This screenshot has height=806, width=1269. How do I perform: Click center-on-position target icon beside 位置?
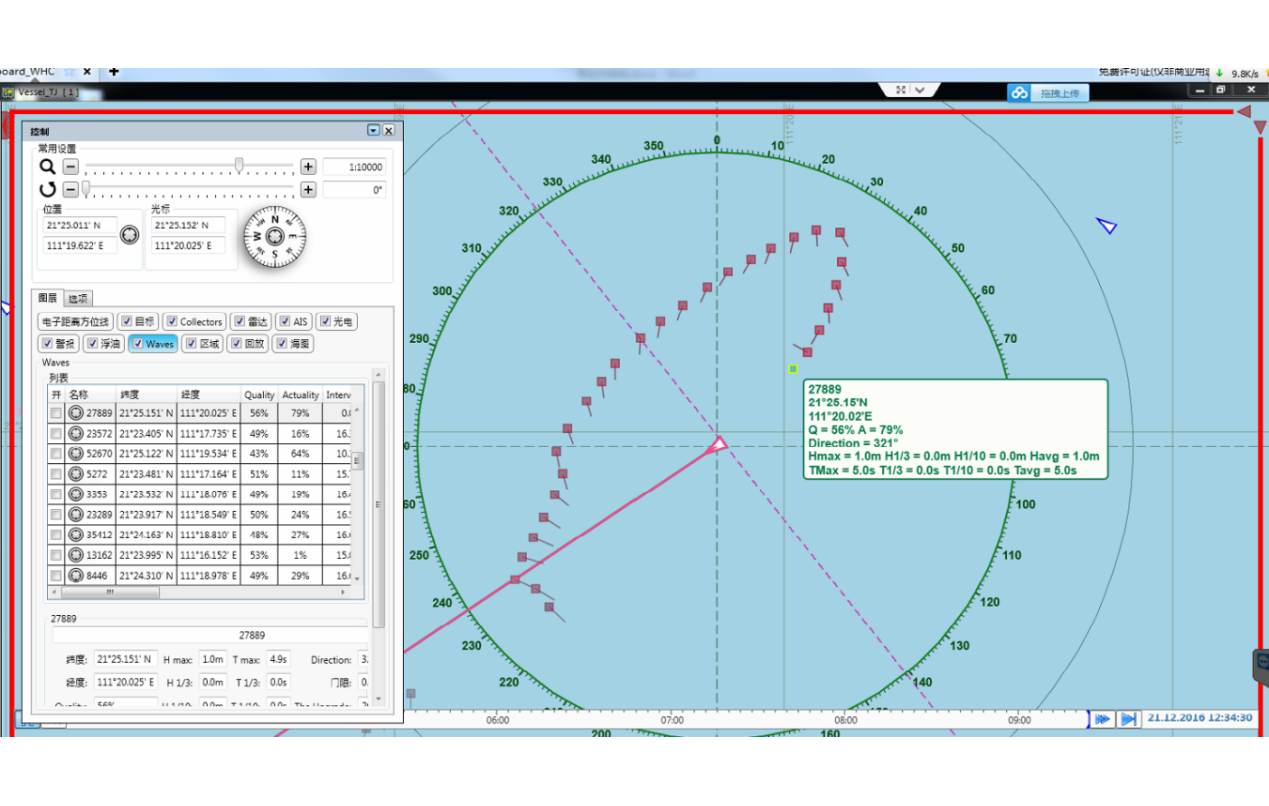pyautogui.click(x=129, y=235)
